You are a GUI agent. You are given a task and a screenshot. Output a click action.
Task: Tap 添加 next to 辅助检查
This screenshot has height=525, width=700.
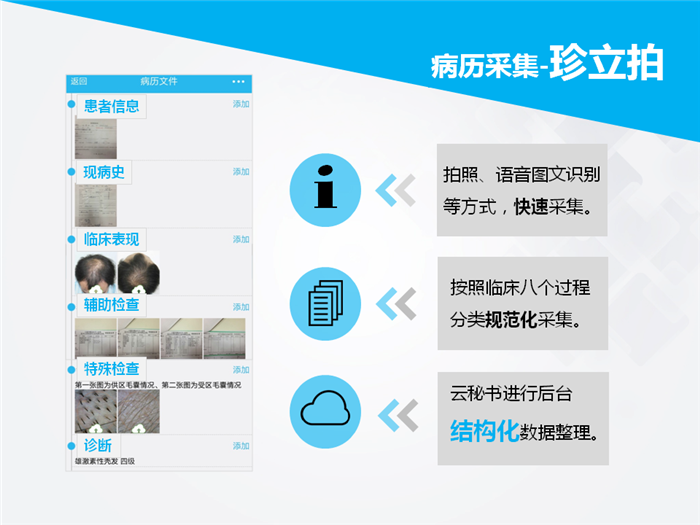tap(241, 307)
